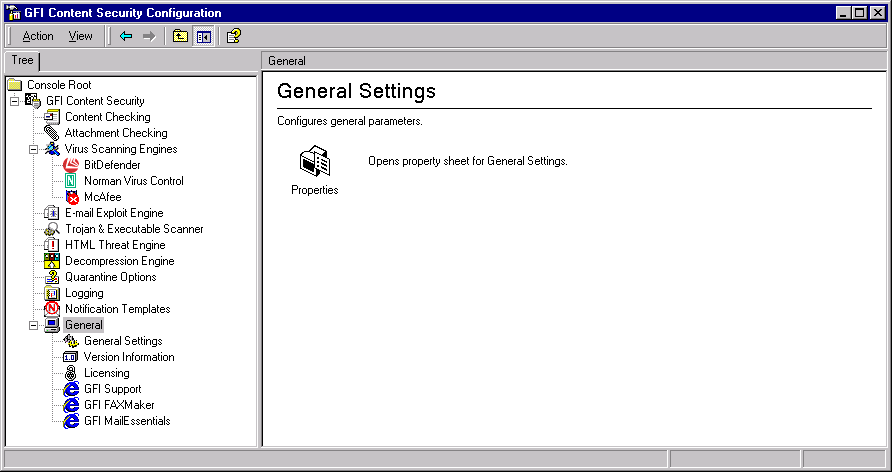Screen dimensions: 892x472
Task: Select the Quarantine Options label
Action: pos(110,277)
